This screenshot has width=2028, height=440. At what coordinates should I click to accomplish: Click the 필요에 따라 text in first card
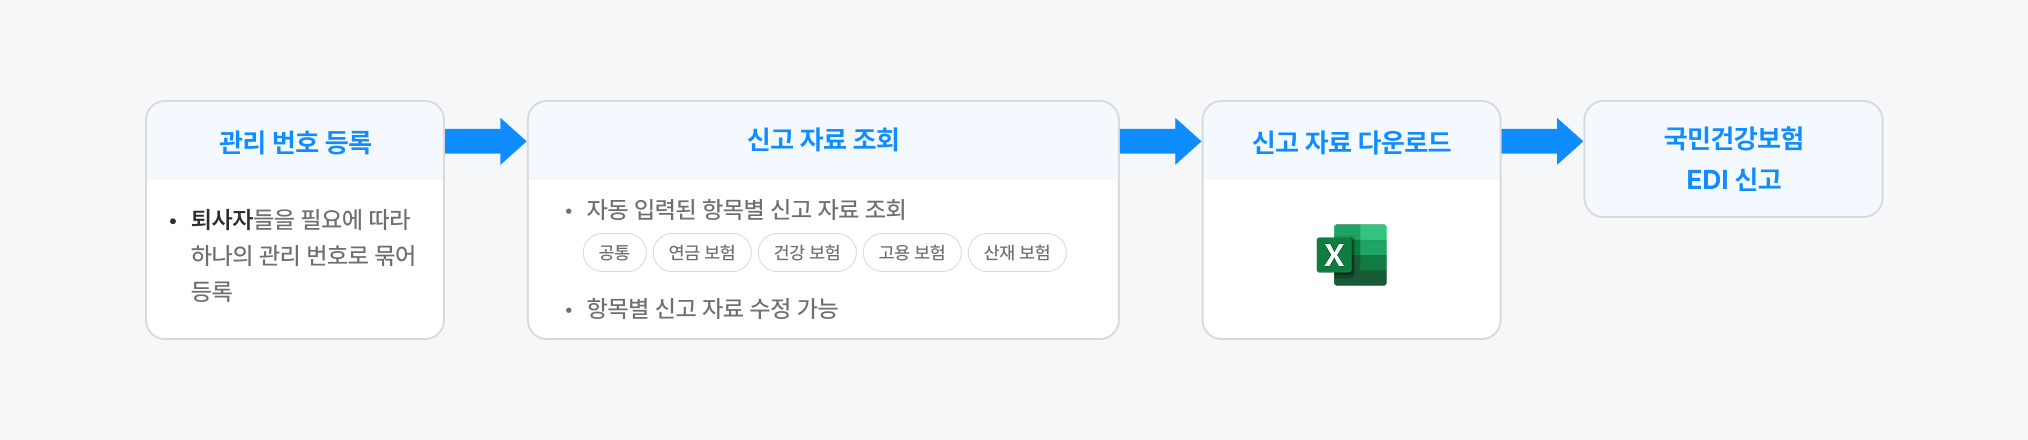(355, 220)
